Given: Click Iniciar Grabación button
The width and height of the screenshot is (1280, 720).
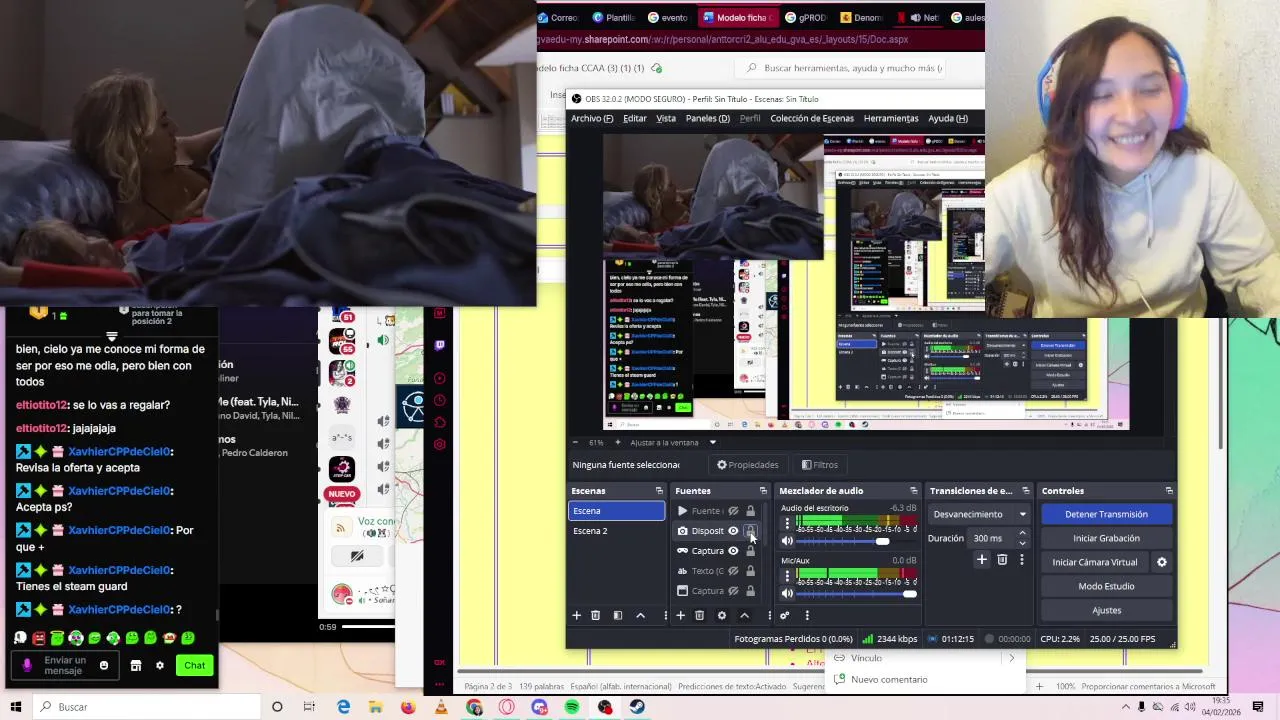Looking at the screenshot, I should coord(1106,538).
